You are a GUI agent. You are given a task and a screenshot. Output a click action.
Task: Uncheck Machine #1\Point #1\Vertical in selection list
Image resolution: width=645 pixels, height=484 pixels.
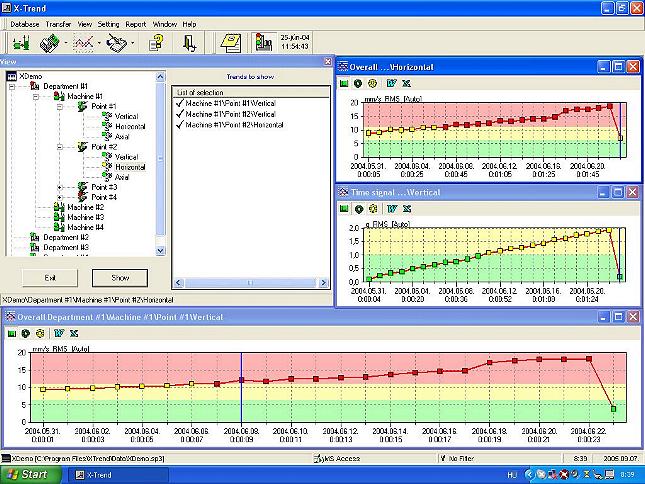click(180, 103)
